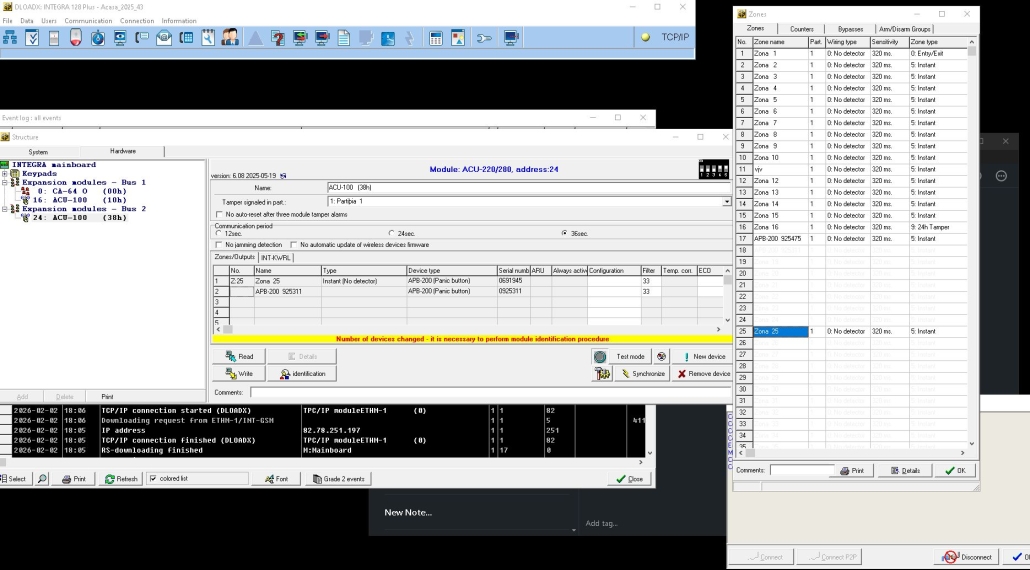Click the Disconnect button
1030x570 pixels.
point(967,557)
